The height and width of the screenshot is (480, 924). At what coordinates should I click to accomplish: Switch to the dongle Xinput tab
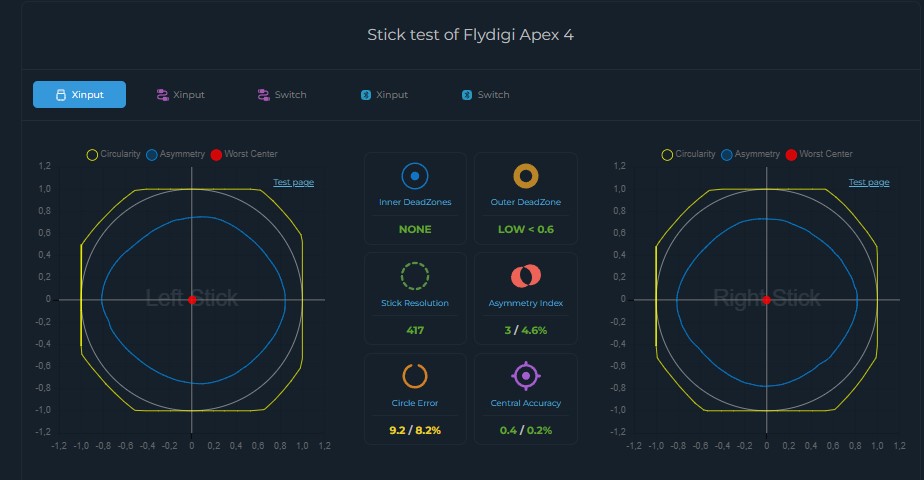(x=180, y=94)
